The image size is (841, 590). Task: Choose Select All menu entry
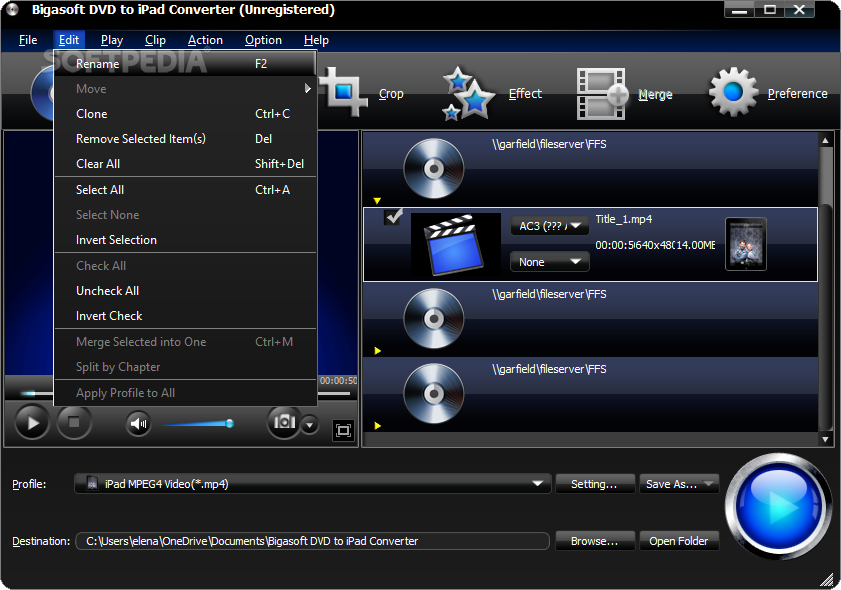pos(186,190)
